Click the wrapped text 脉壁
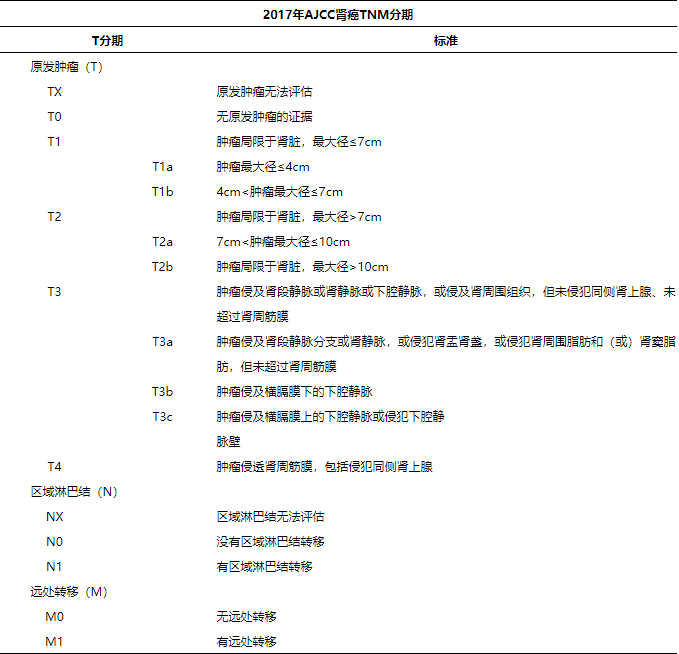The width and height of the screenshot is (679, 654). click(x=228, y=442)
